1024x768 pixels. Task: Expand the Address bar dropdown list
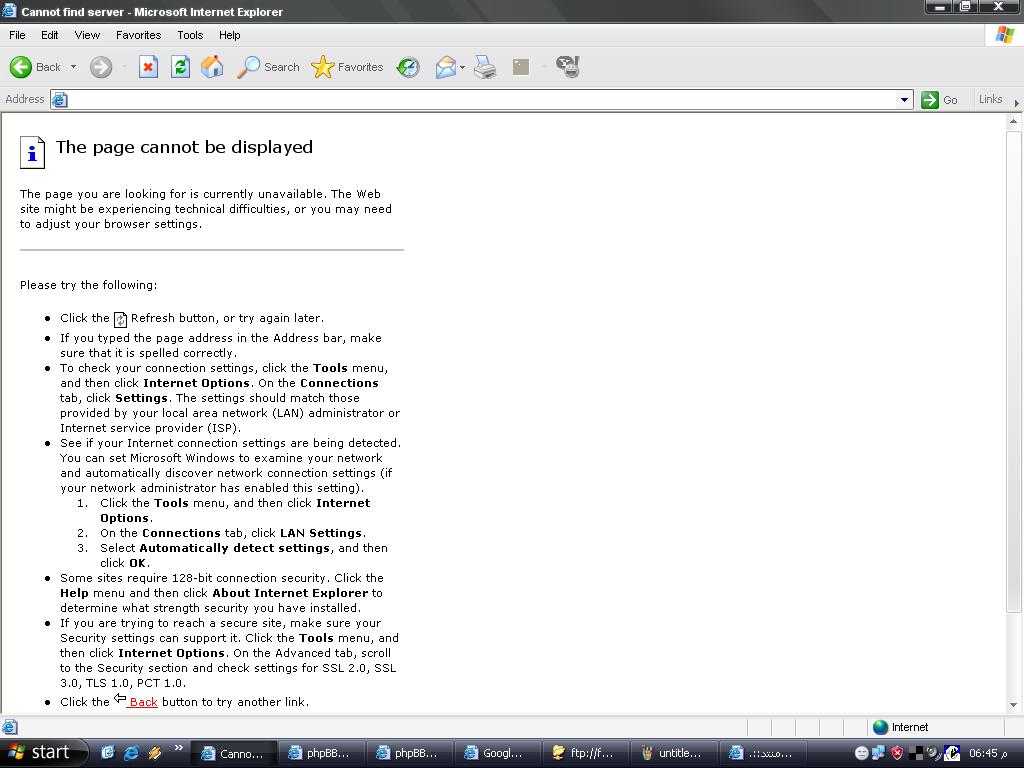click(904, 99)
